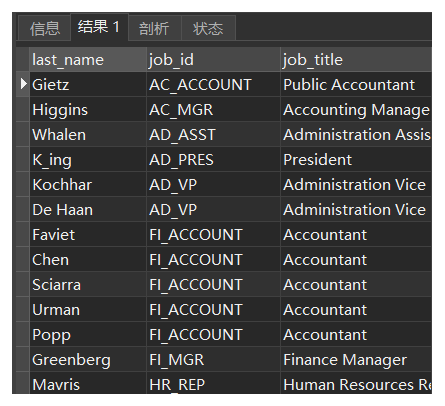Select the 结果 1 tab
This screenshot has width=445, height=406.
99,27
